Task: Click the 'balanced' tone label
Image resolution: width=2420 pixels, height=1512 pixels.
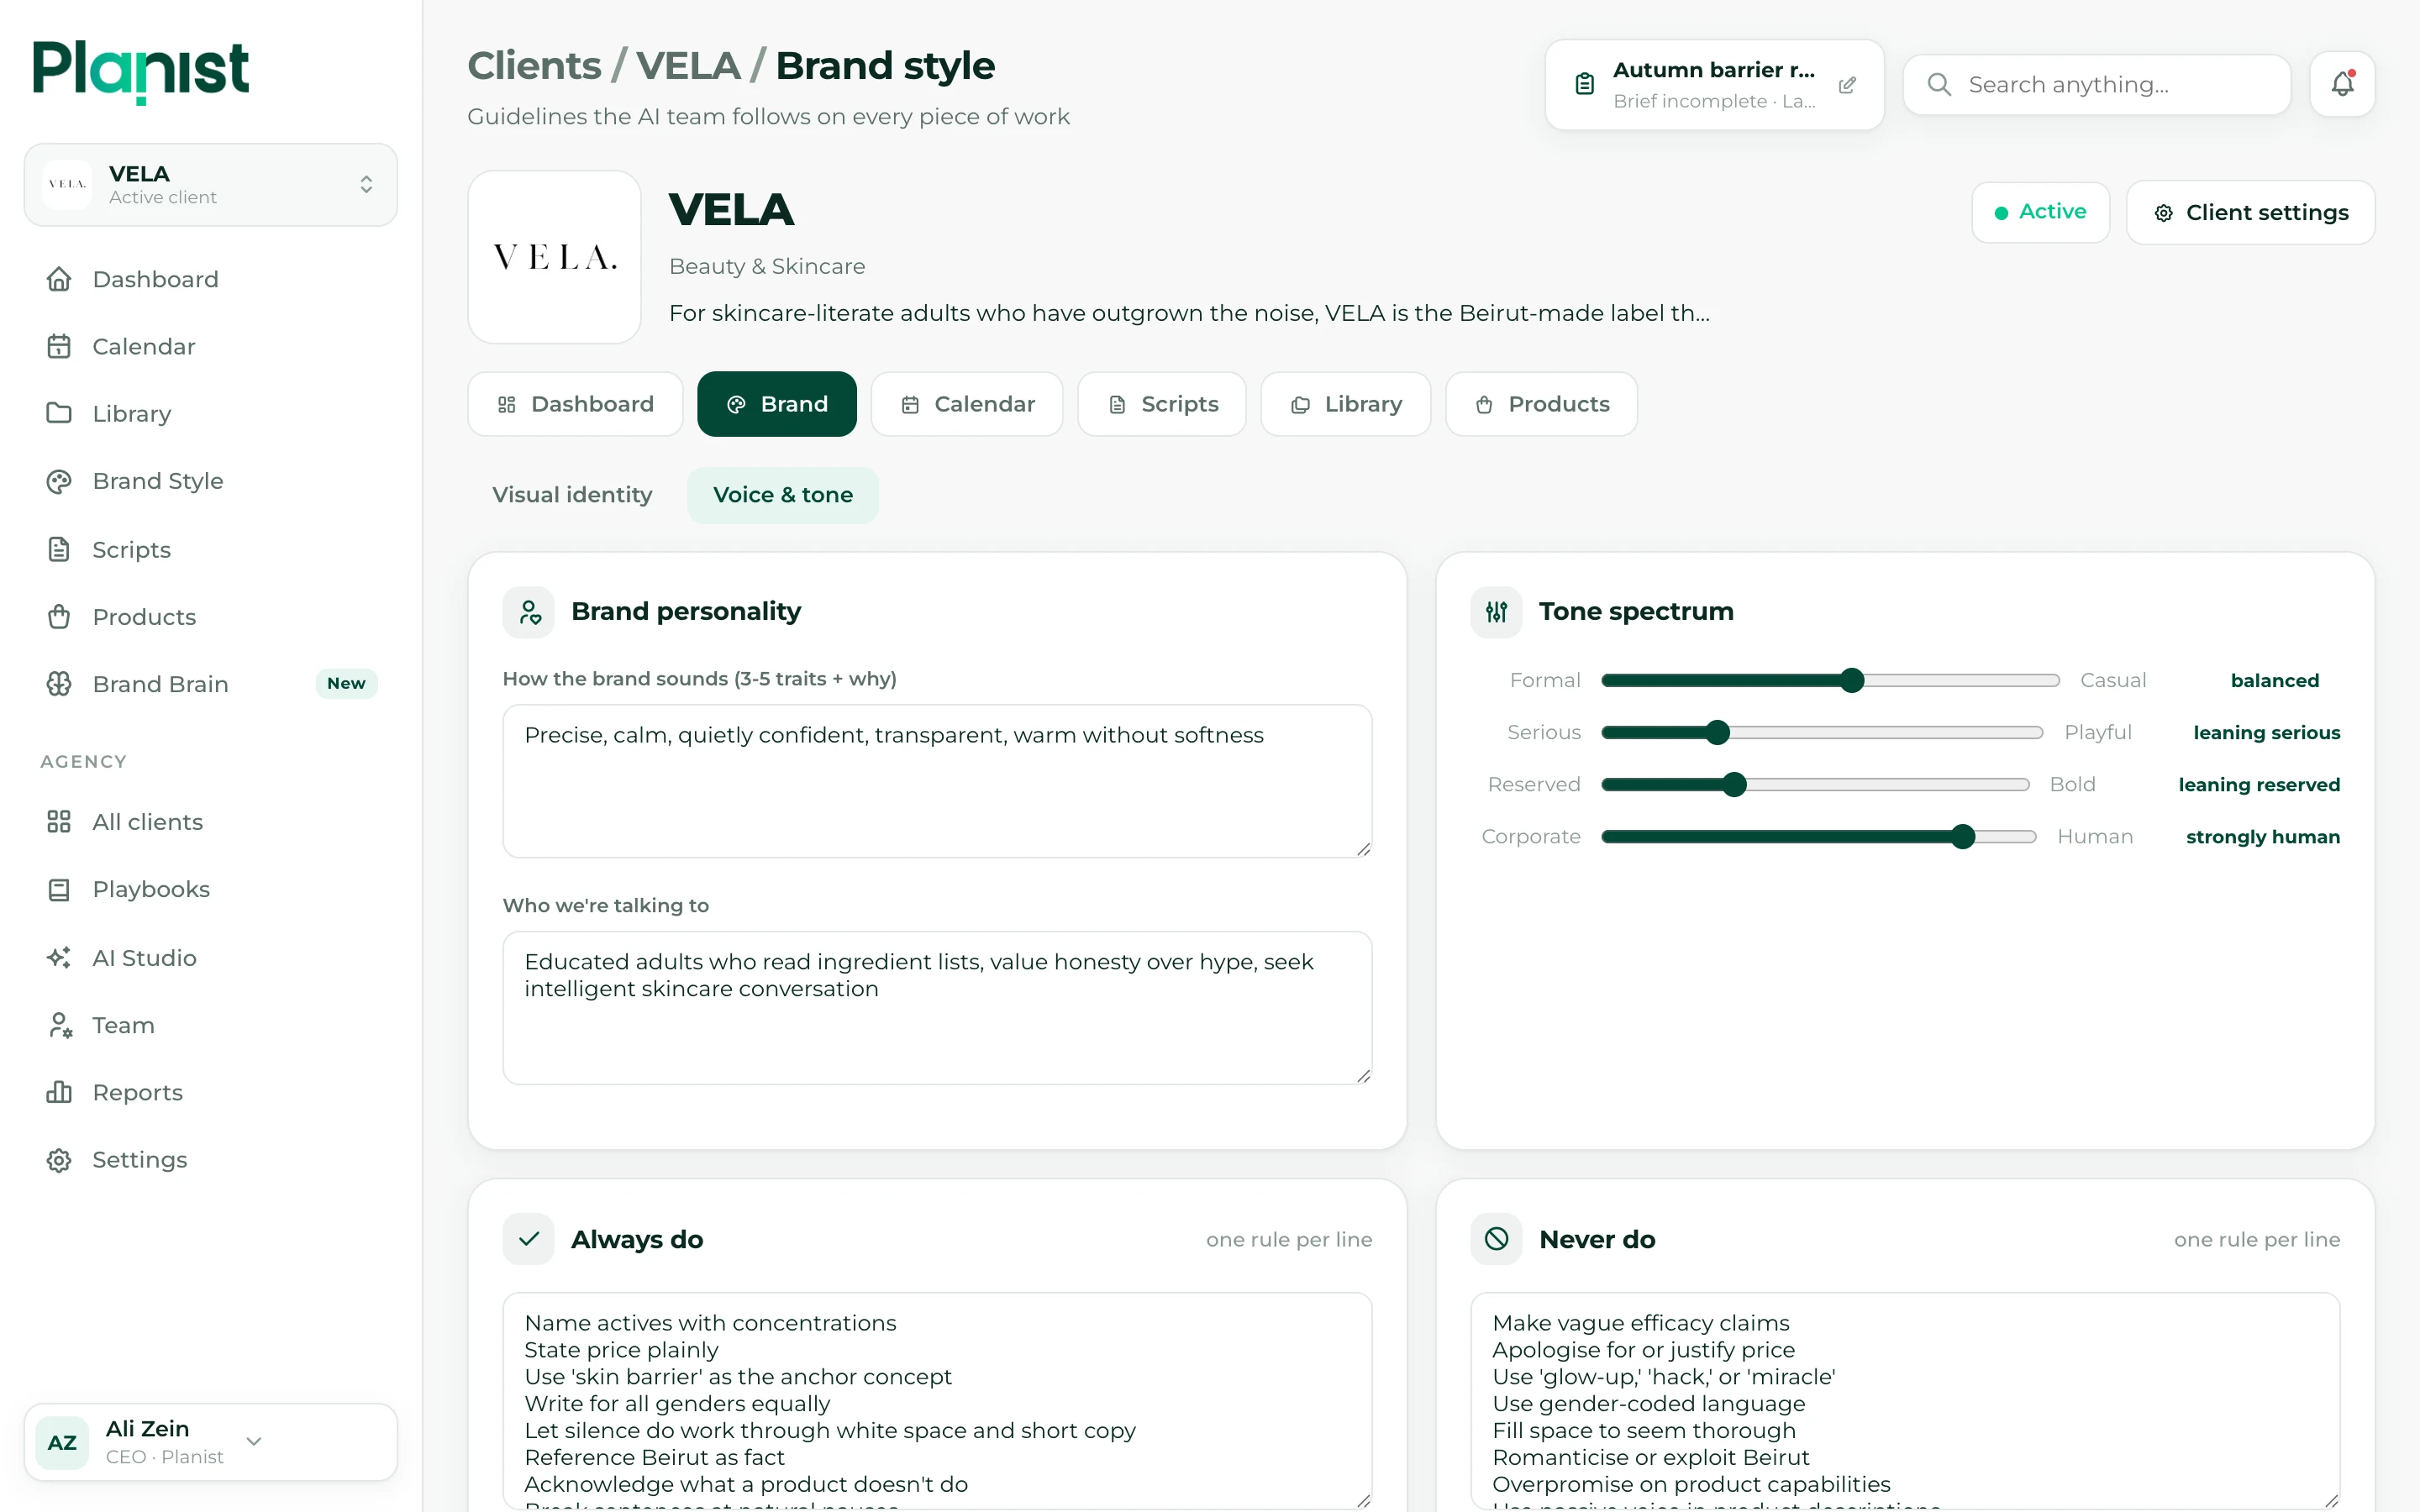Action: point(2274,681)
